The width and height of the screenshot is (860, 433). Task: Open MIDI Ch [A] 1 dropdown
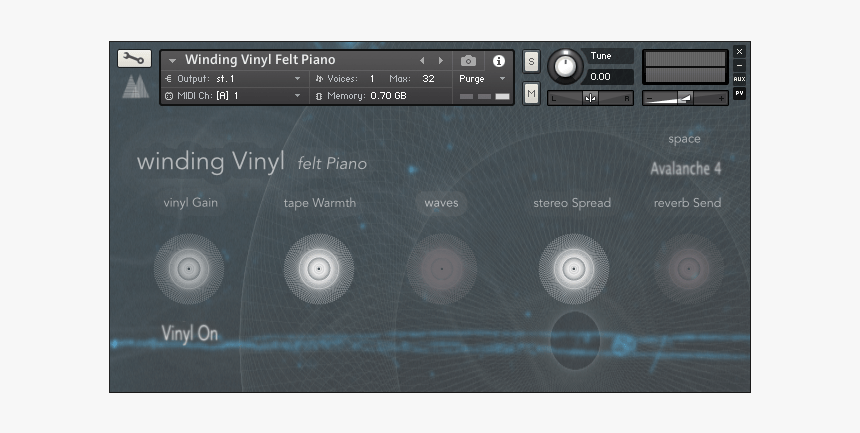tap(235, 95)
